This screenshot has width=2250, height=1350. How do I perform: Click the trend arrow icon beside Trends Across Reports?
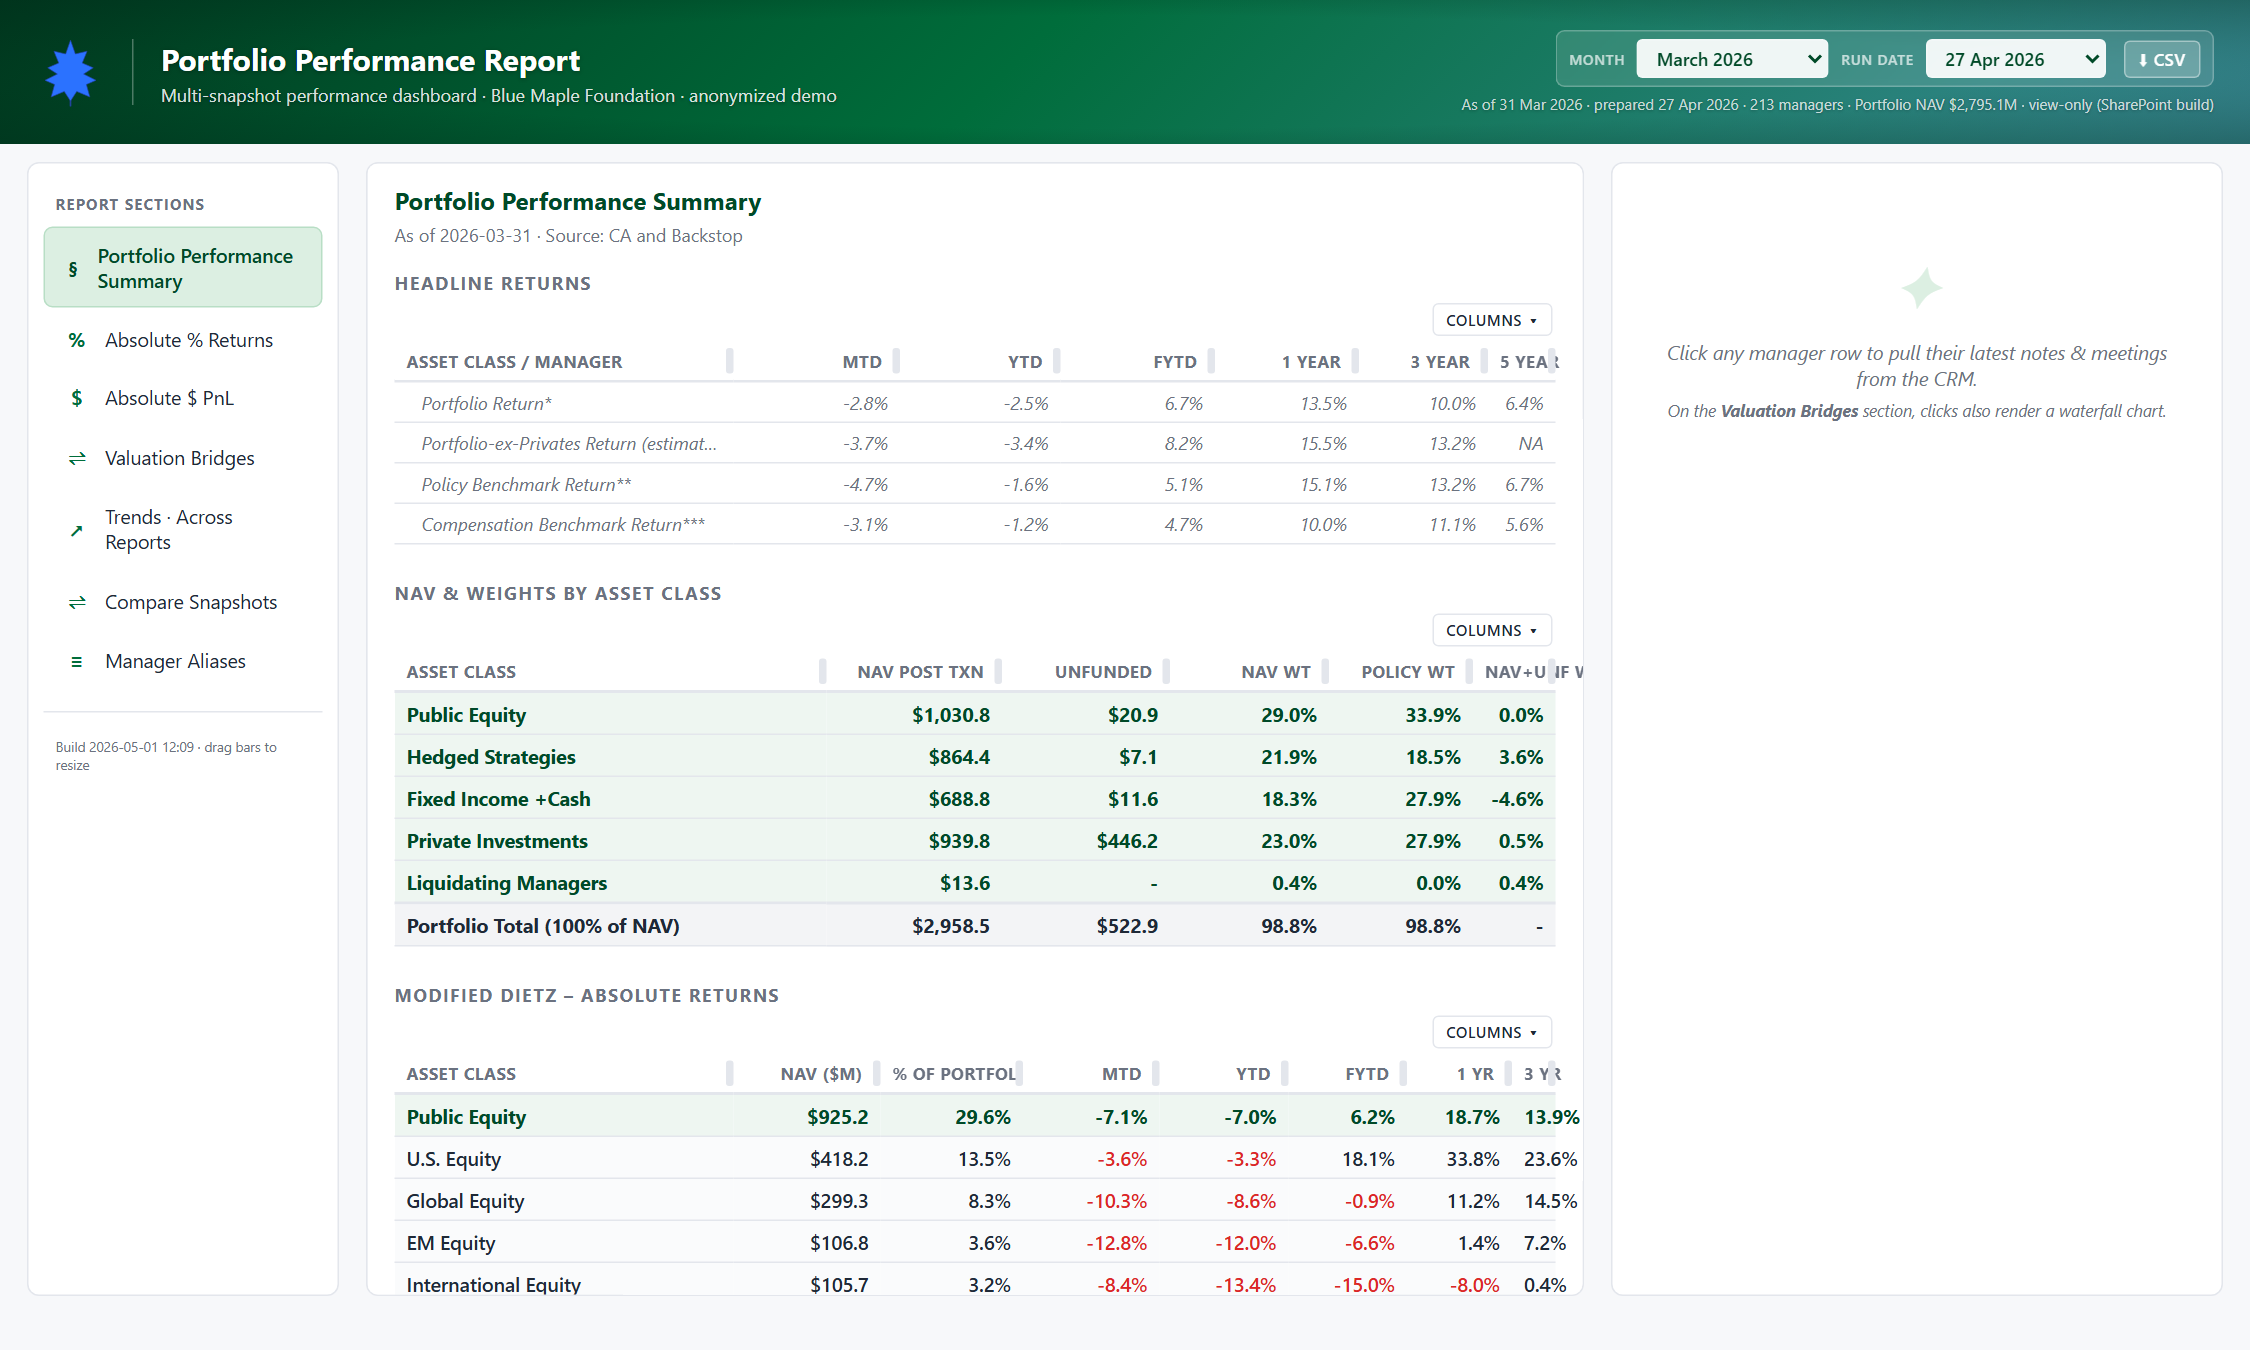pos(76,530)
